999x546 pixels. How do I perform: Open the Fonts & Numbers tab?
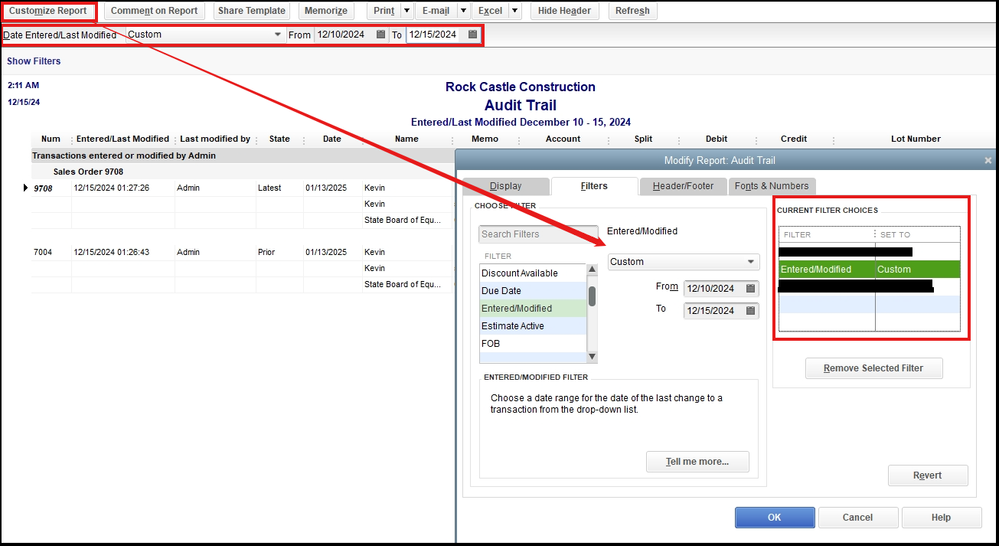[x=772, y=186]
